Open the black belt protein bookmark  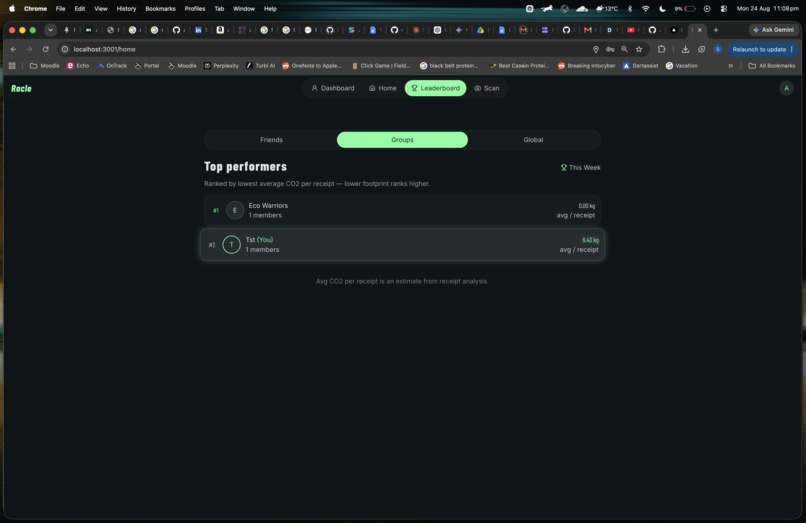pos(449,66)
